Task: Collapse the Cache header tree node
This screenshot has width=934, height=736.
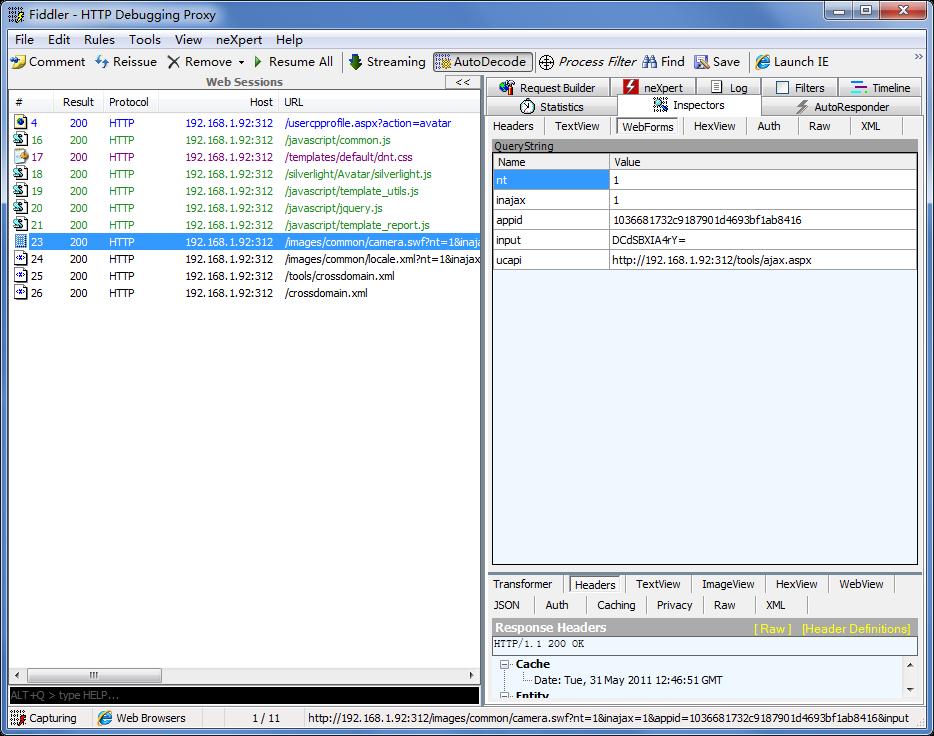Action: pyautogui.click(x=505, y=664)
